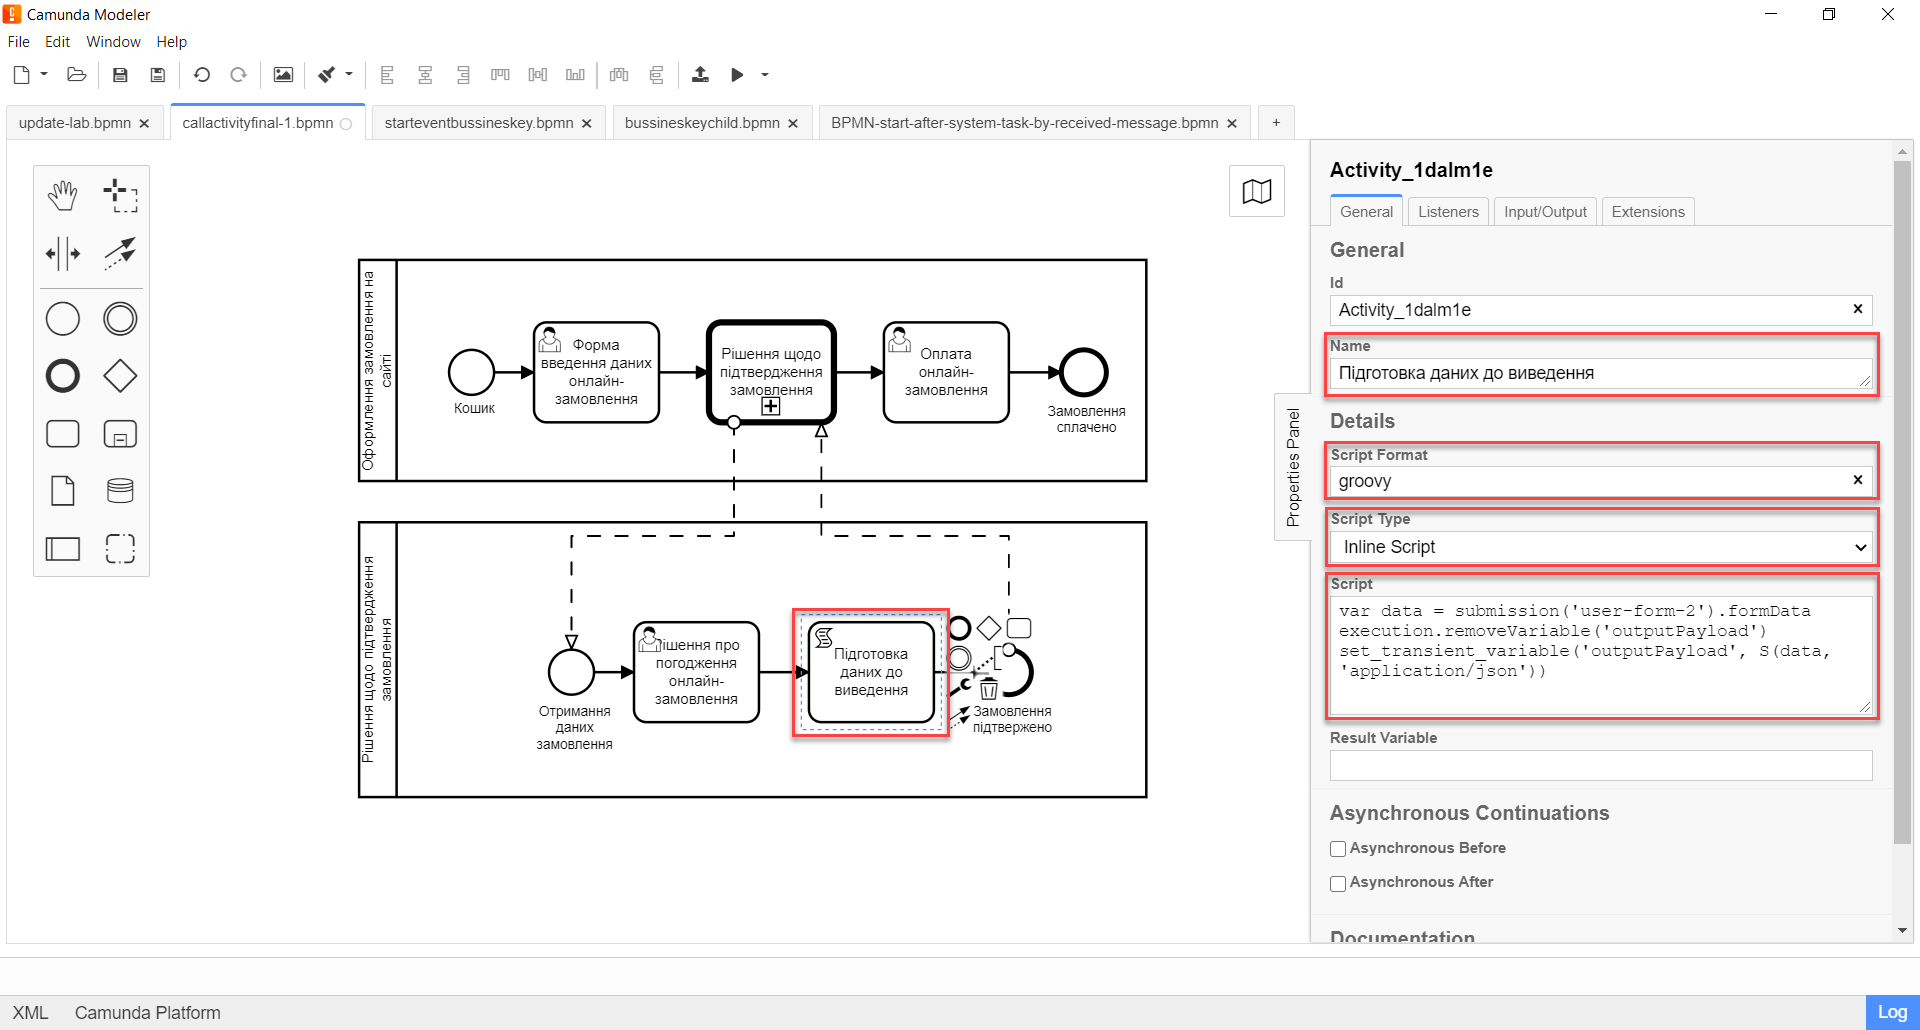Deploy current diagram icon
1920x1030 pixels.
pos(700,75)
